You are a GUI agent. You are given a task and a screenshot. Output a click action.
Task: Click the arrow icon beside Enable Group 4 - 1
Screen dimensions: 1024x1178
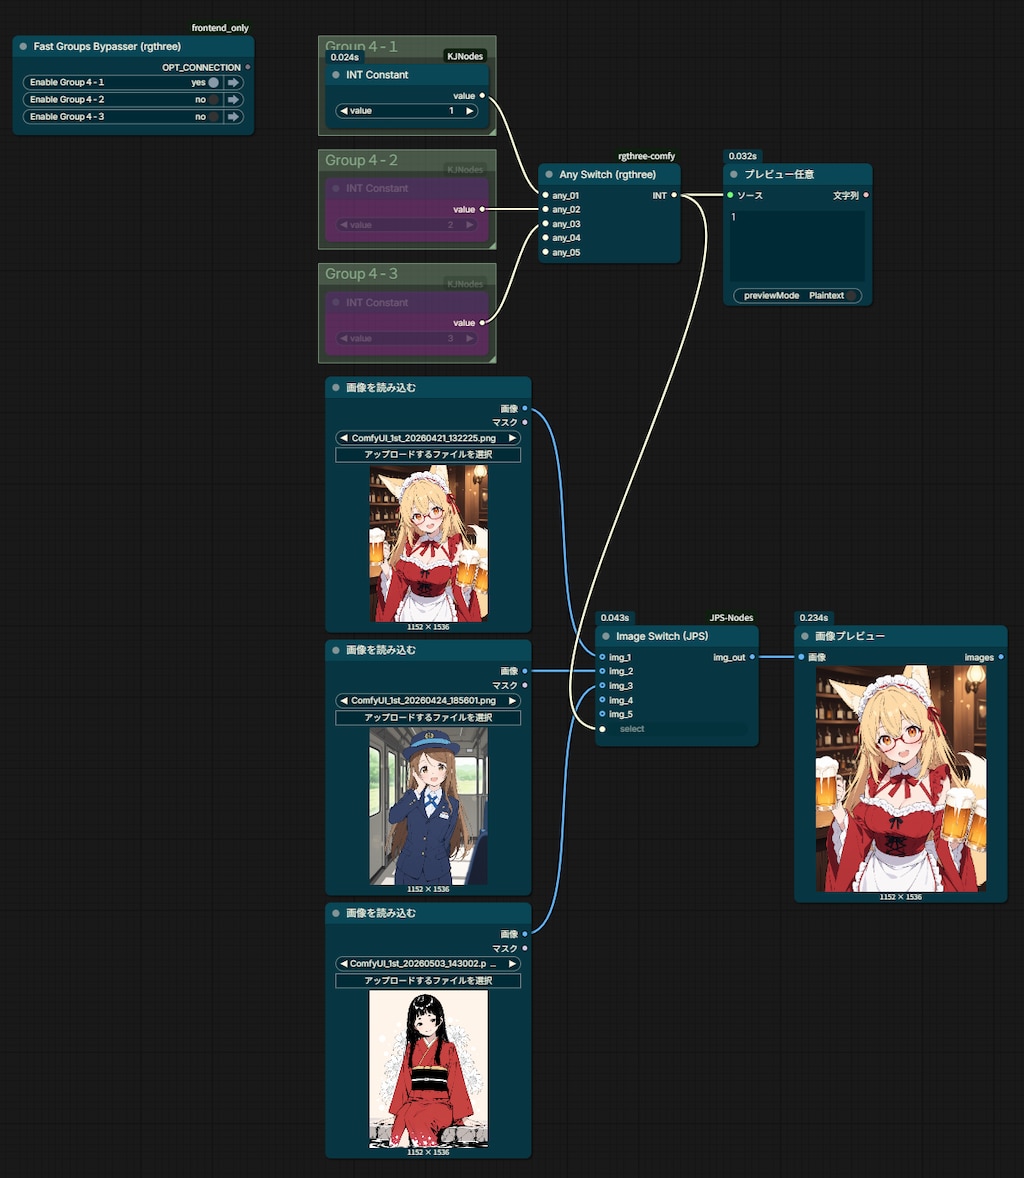pos(234,83)
